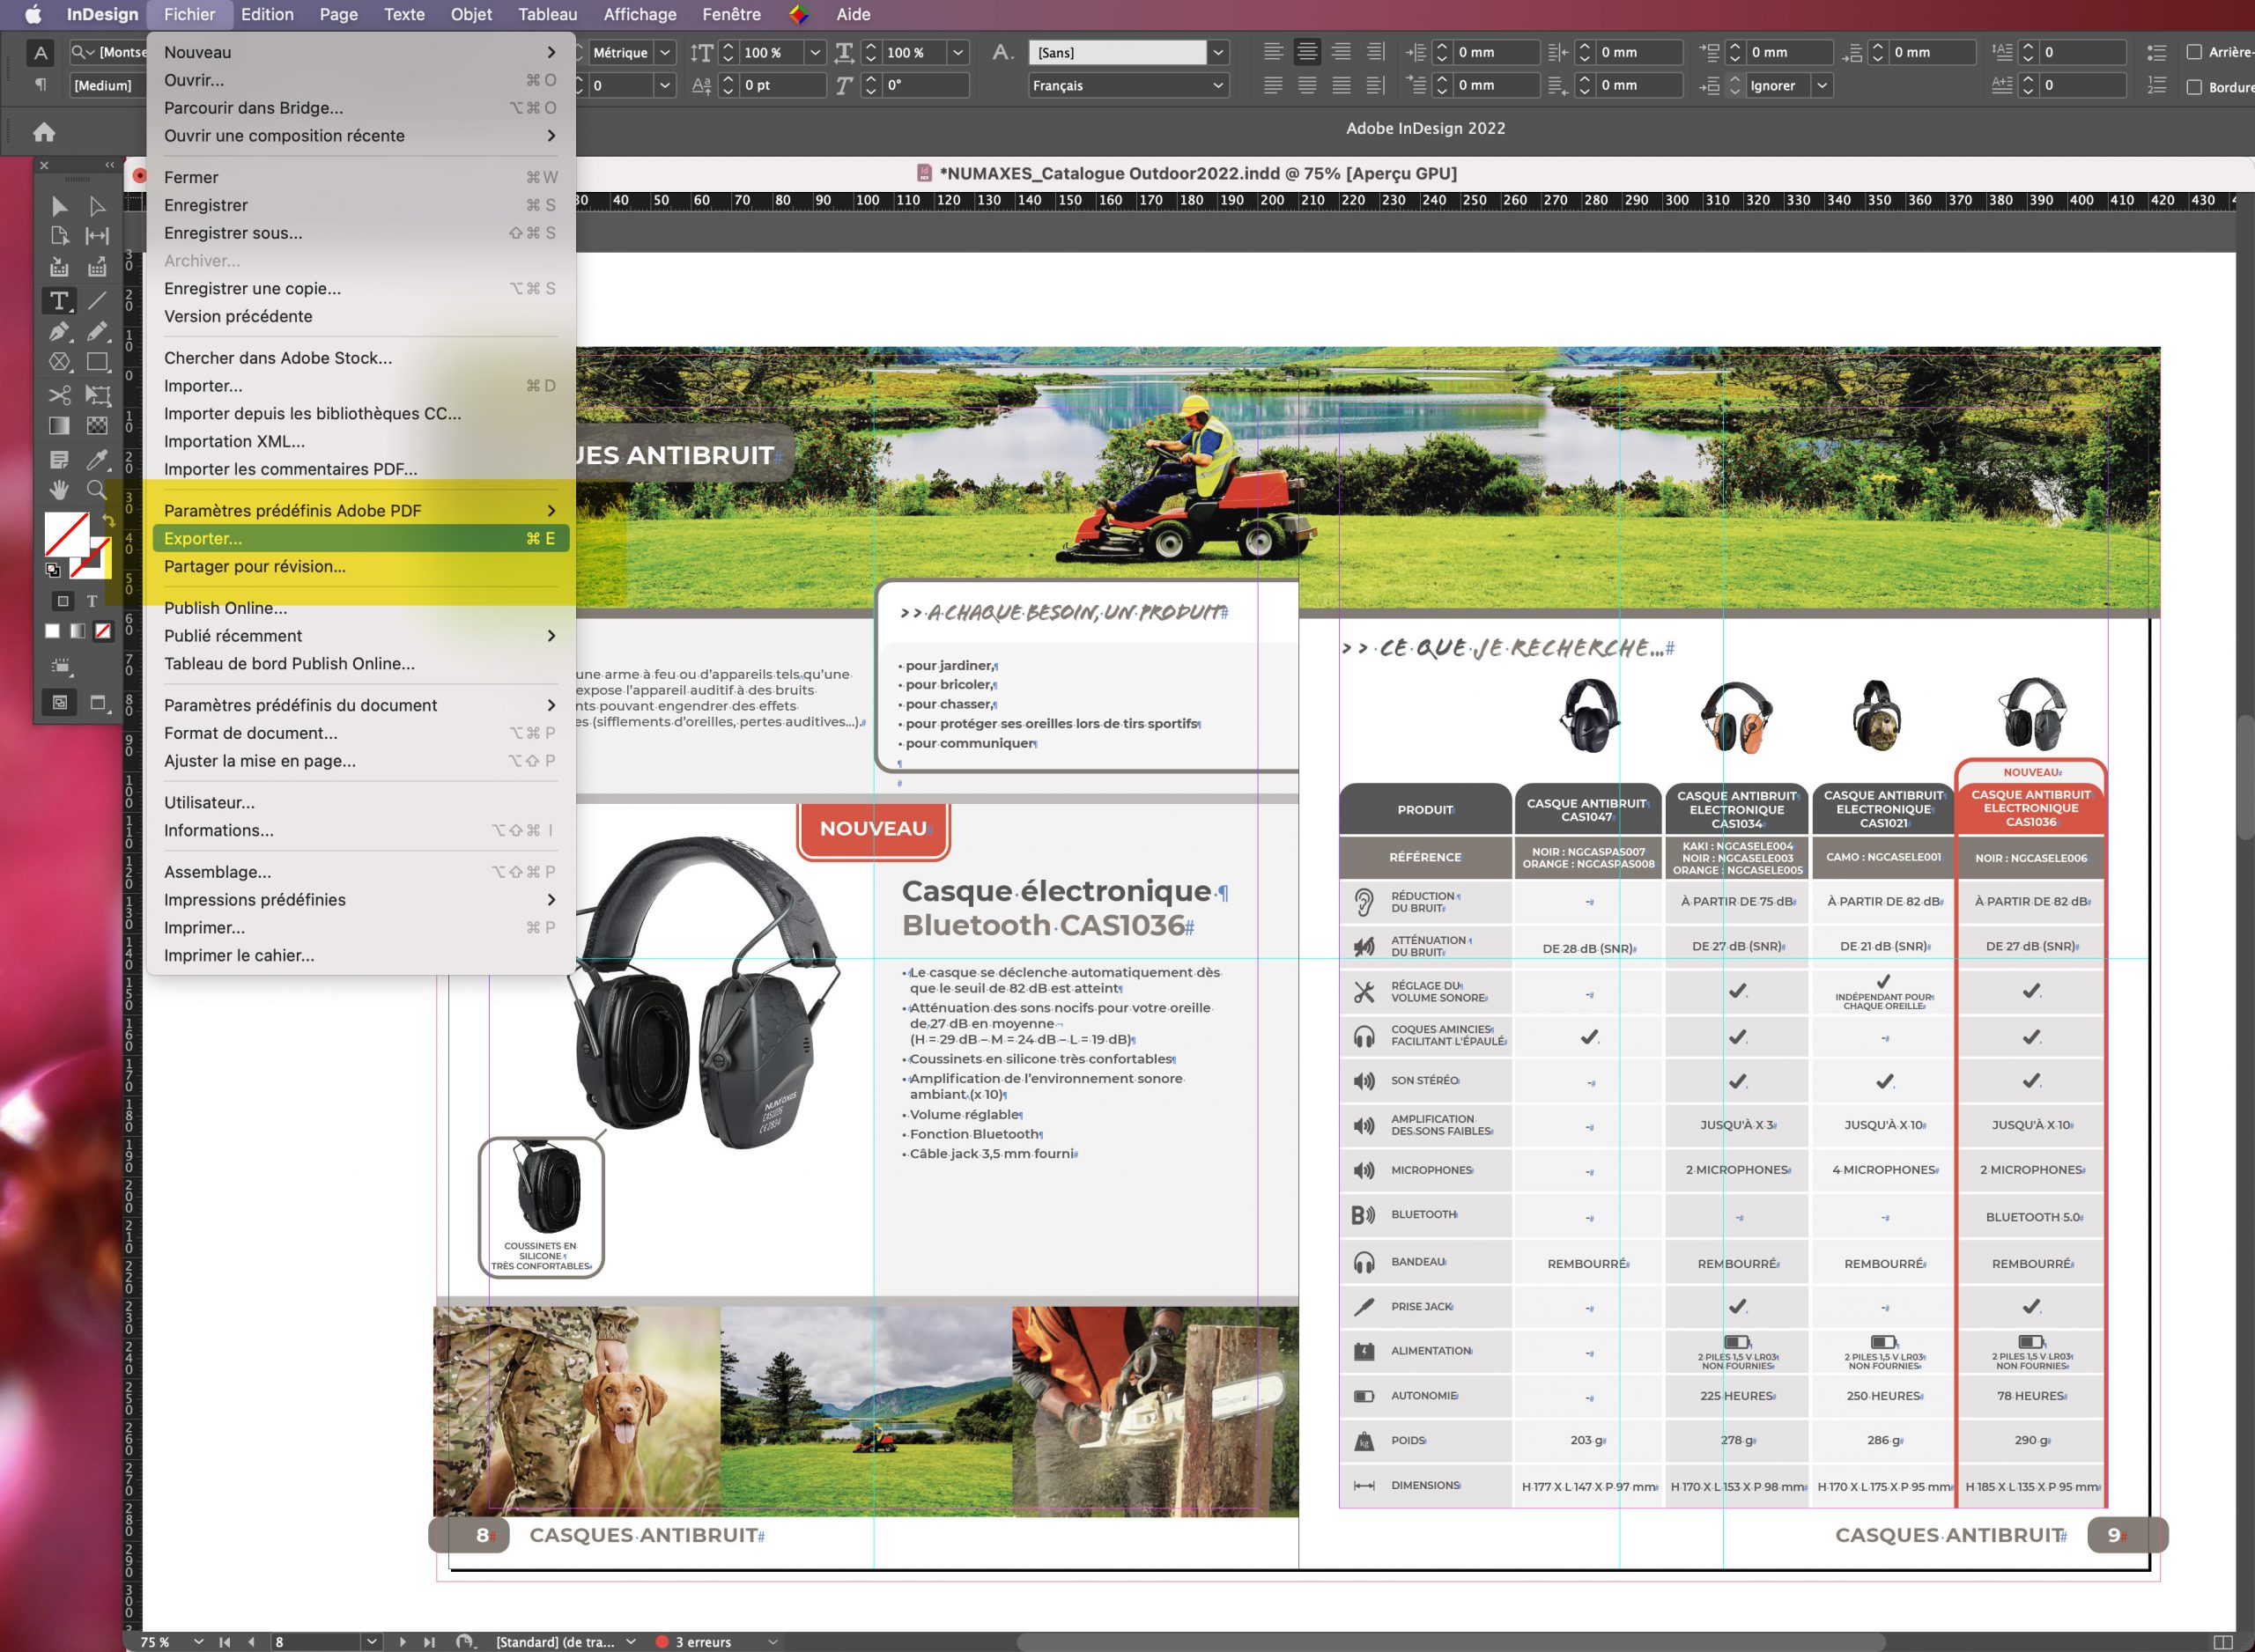
Task: Switch to Normal screen mode button
Action: [x=60, y=702]
